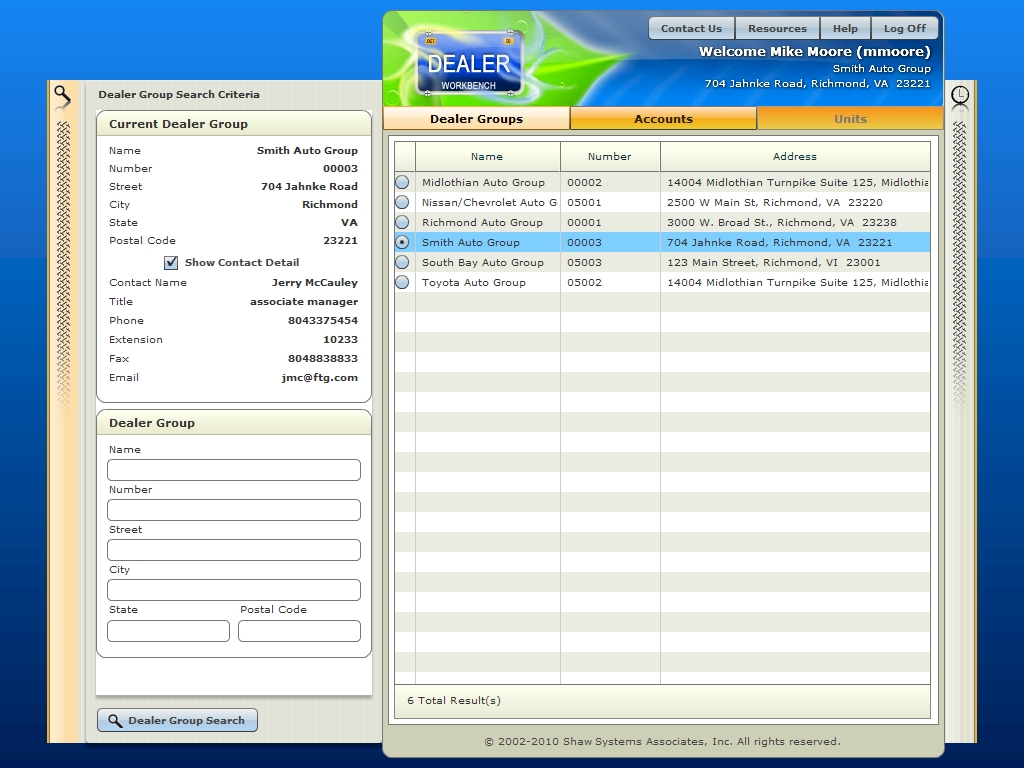Select the Toyota Auto Group radio button
This screenshot has height=768, width=1024.
pyautogui.click(x=402, y=283)
